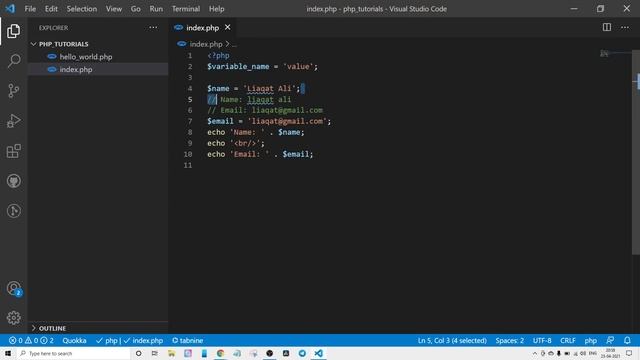Click the Split Editor Right icon

(x=607, y=27)
